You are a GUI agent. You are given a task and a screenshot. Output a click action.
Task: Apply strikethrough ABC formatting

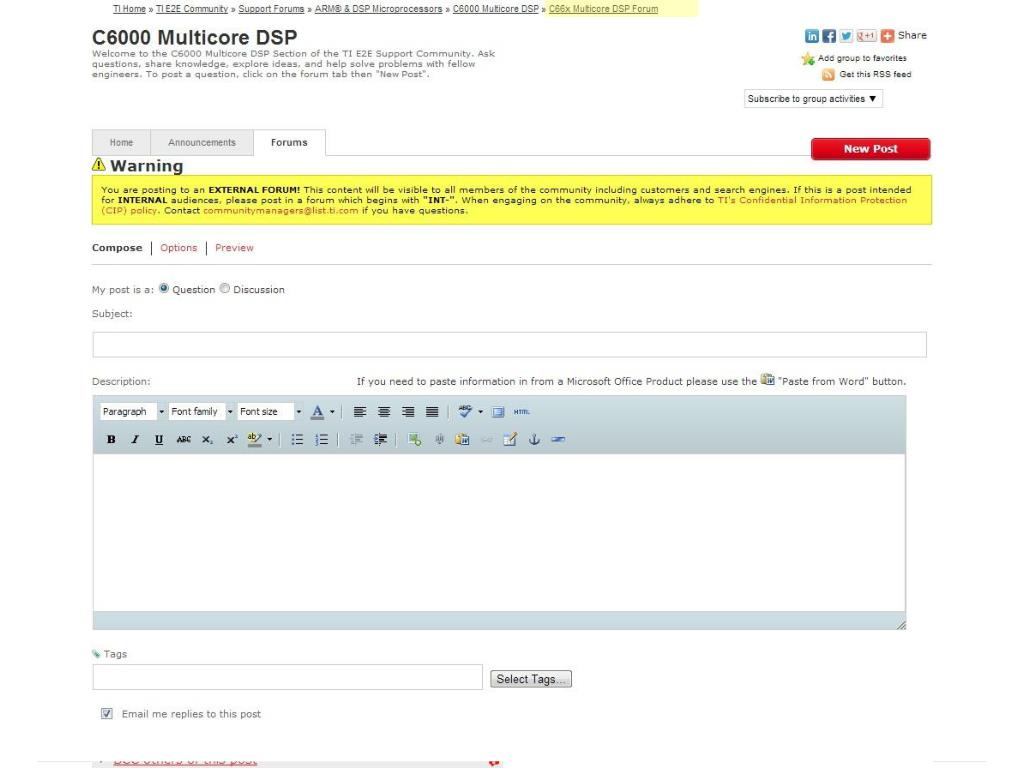[x=184, y=440]
